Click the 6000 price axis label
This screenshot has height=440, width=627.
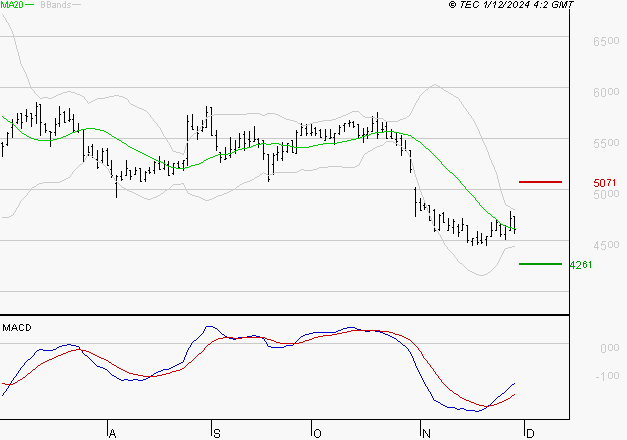606,92
